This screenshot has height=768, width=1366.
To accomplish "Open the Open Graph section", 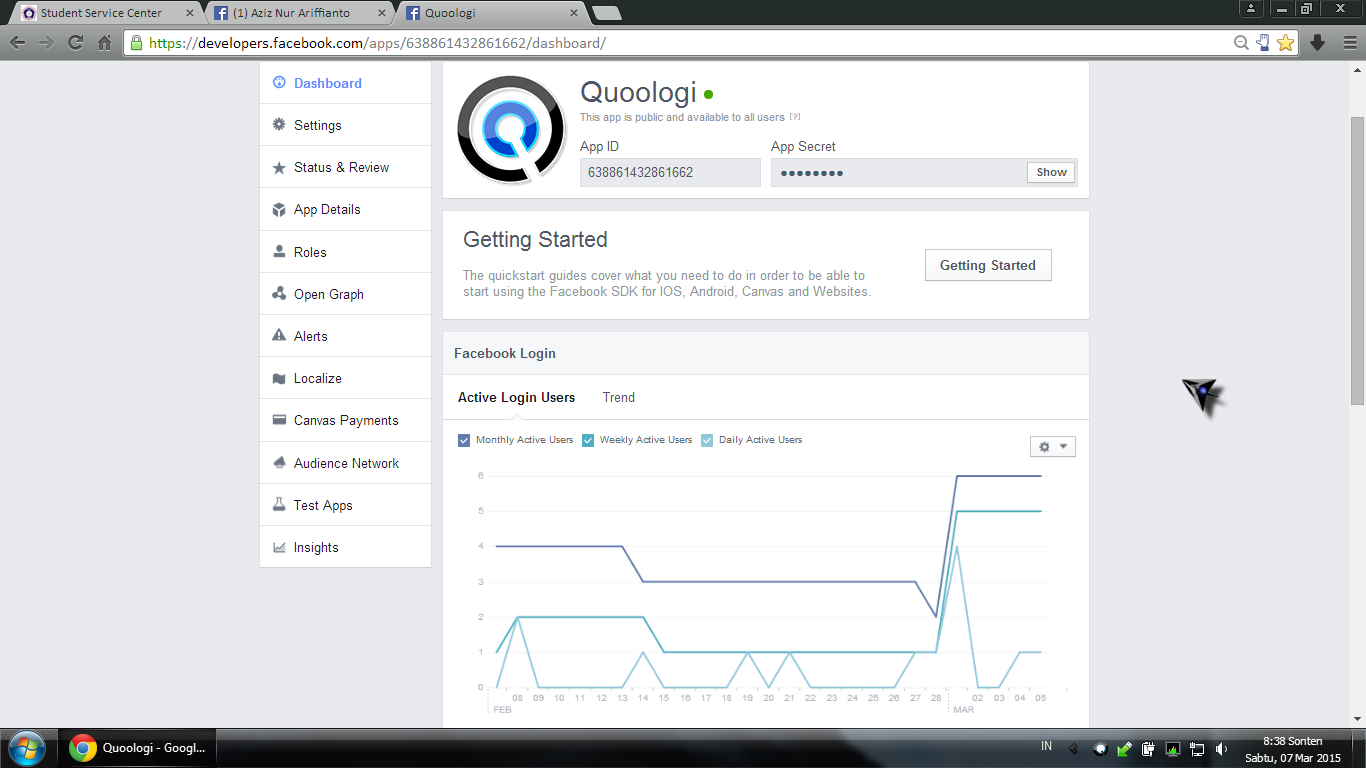I will (345, 294).
